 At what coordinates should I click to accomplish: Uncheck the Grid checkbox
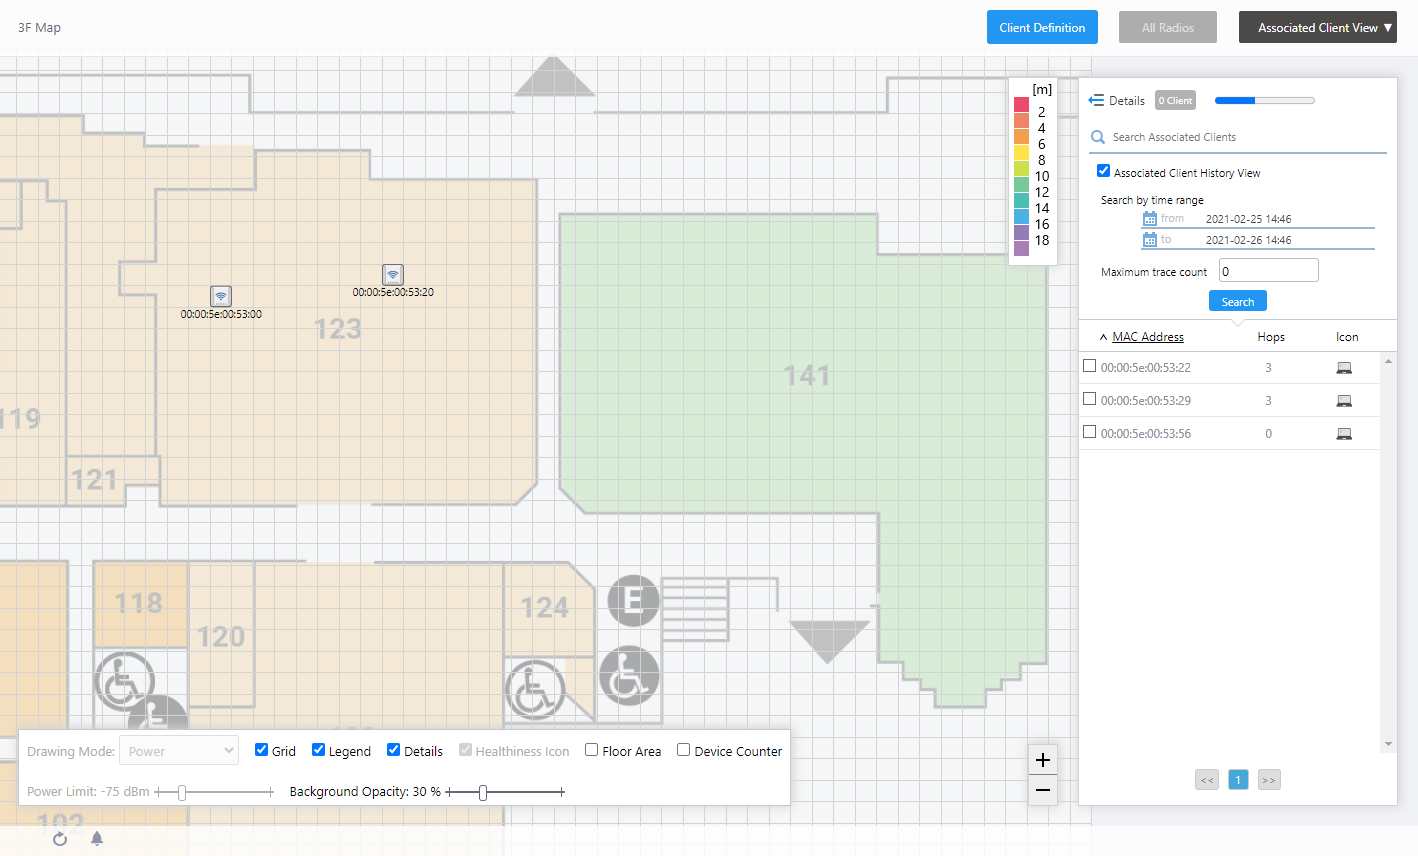[262, 750]
